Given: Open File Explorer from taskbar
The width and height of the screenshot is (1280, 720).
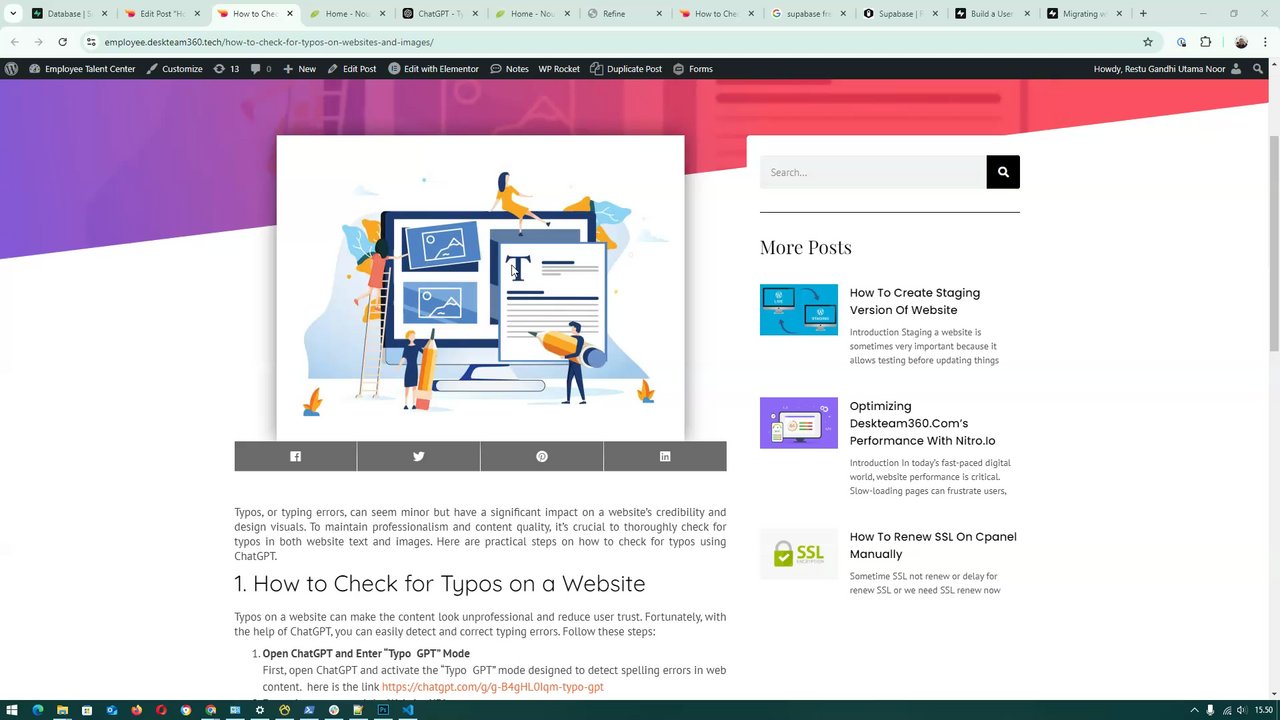Looking at the screenshot, I should 62,710.
